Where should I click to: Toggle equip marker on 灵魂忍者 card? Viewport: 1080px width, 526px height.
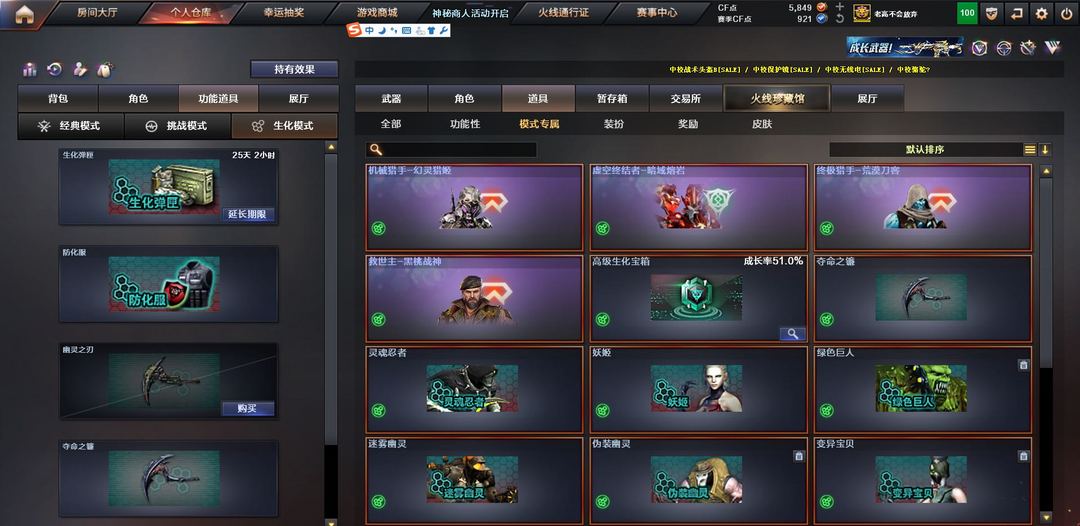[x=378, y=410]
